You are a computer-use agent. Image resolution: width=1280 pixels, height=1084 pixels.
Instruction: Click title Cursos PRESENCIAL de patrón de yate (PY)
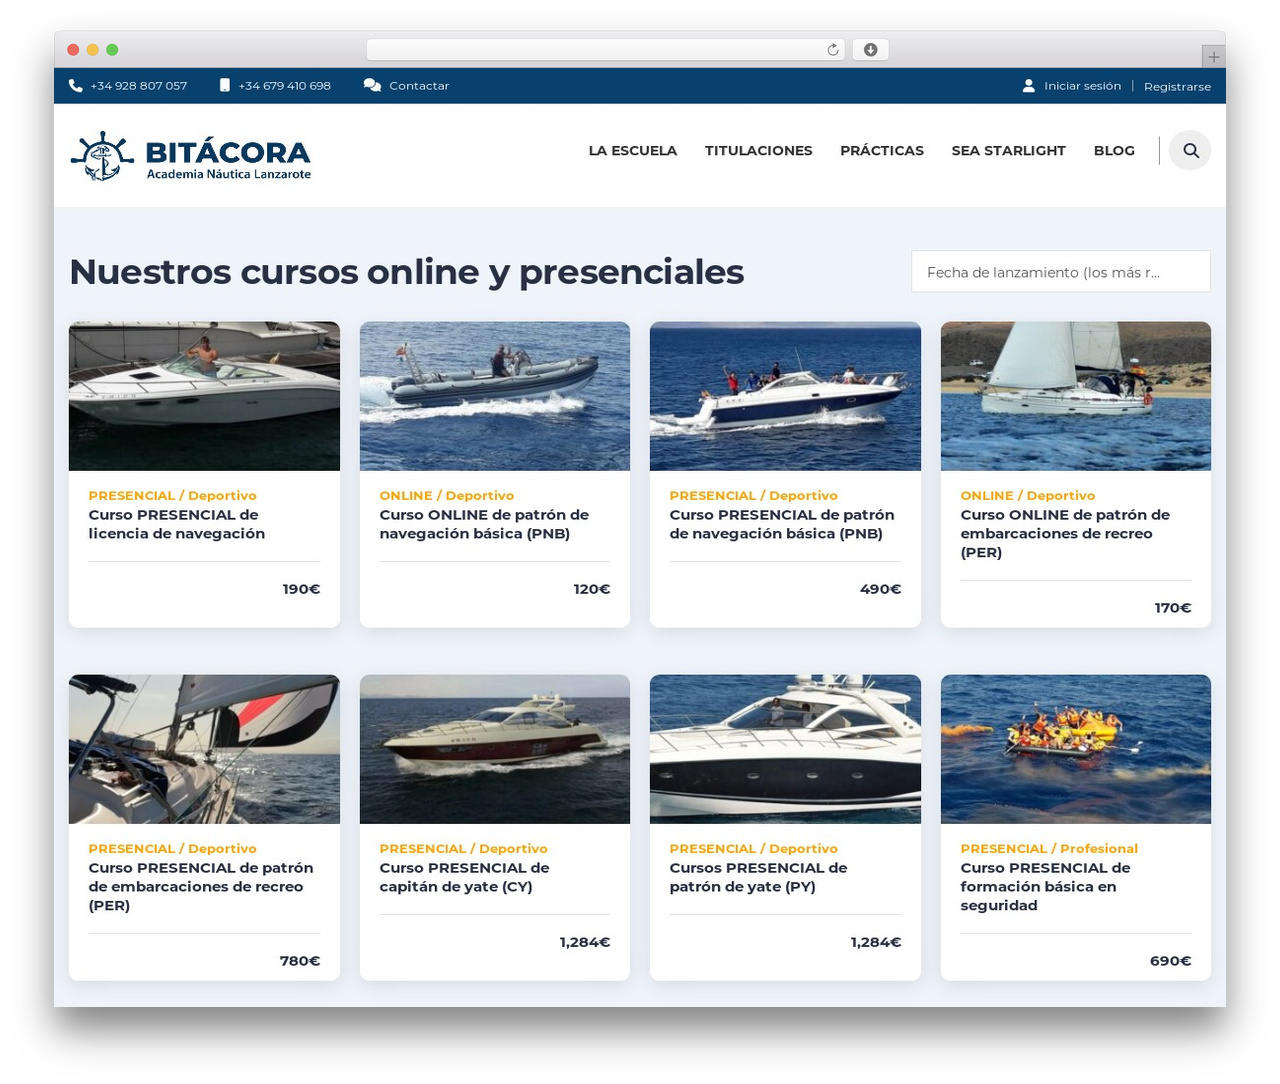pos(758,877)
